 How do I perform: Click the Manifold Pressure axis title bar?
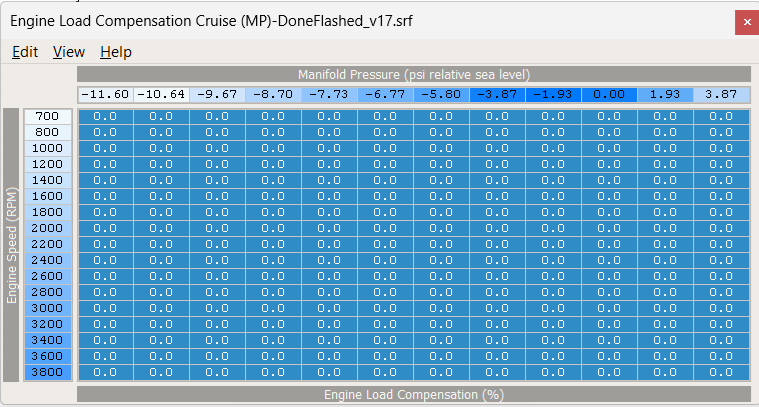pyautogui.click(x=413, y=74)
